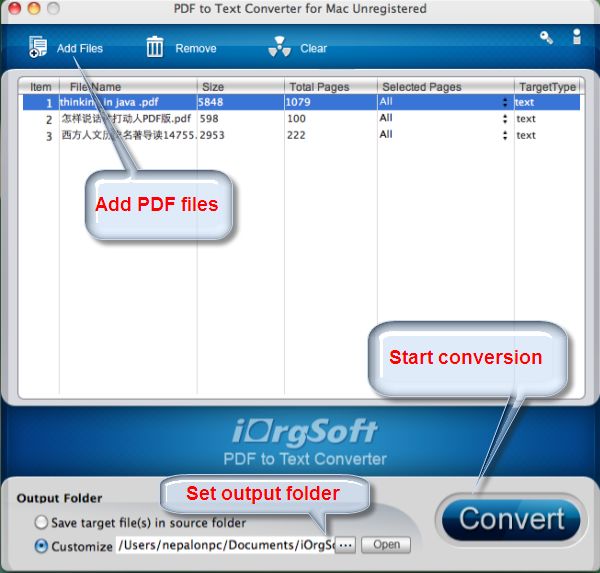
Task: Minimize window with the yellow button
Action: click(x=34, y=8)
